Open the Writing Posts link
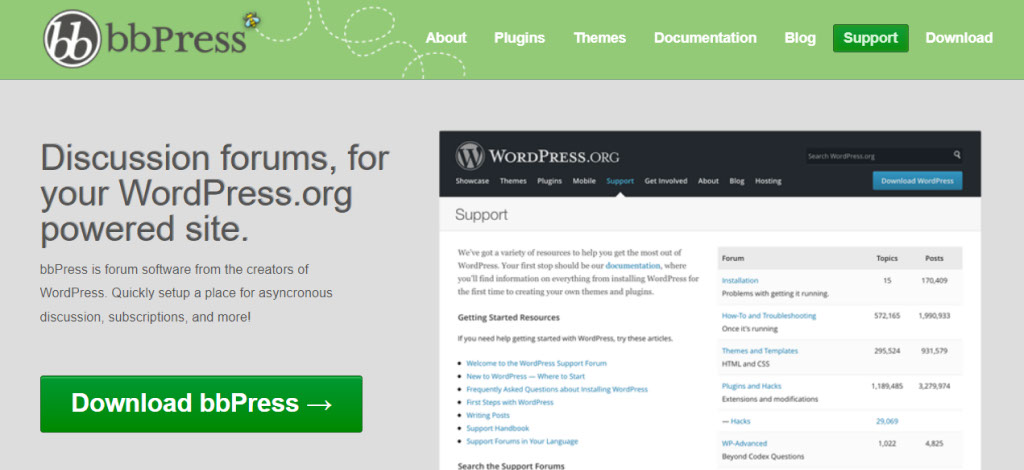Image resolution: width=1024 pixels, height=470 pixels. click(488, 415)
